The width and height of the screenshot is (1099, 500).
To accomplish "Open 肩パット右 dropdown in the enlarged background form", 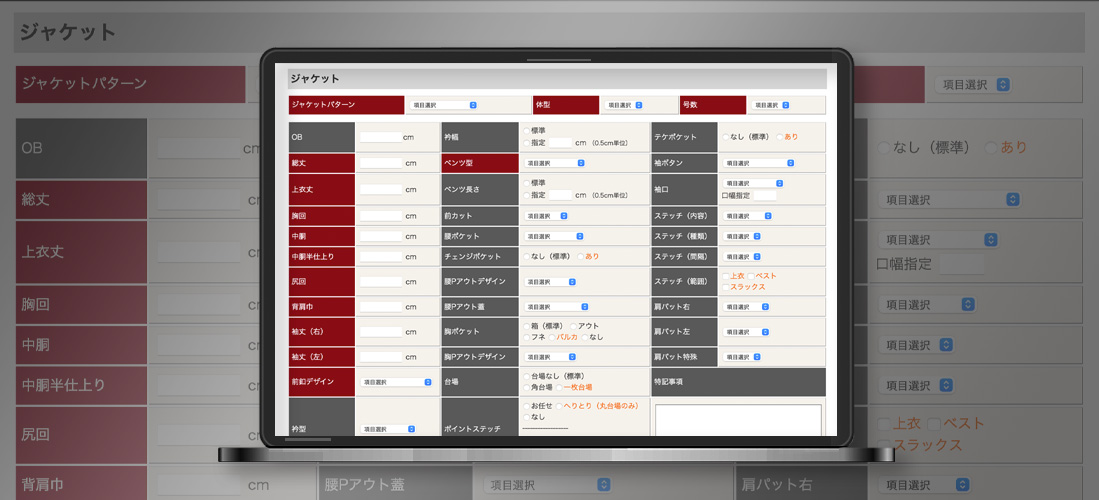I will [925, 485].
